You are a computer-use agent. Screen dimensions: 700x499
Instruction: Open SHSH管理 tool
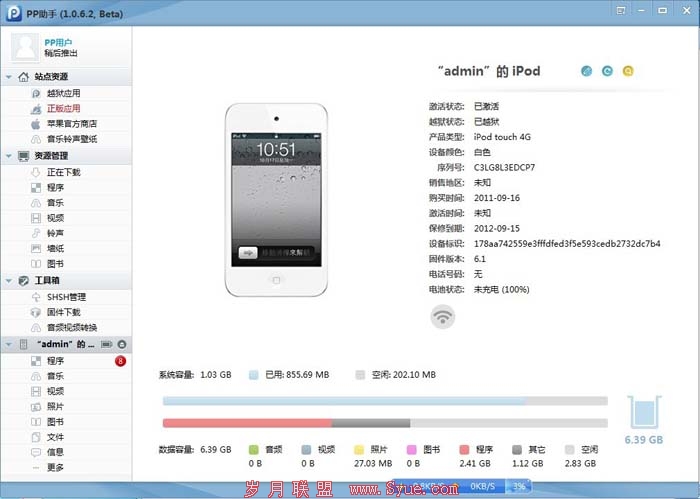[66, 297]
